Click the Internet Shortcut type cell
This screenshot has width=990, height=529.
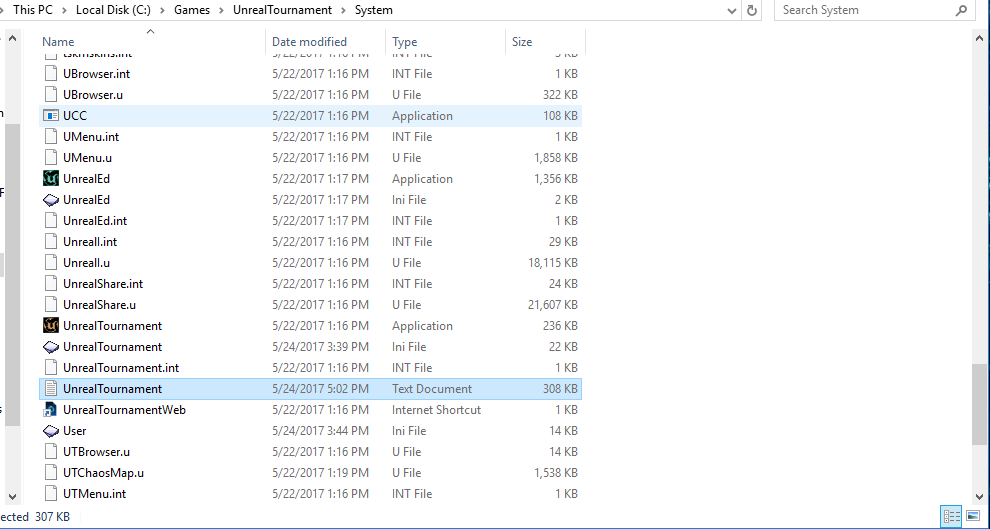[436, 410]
